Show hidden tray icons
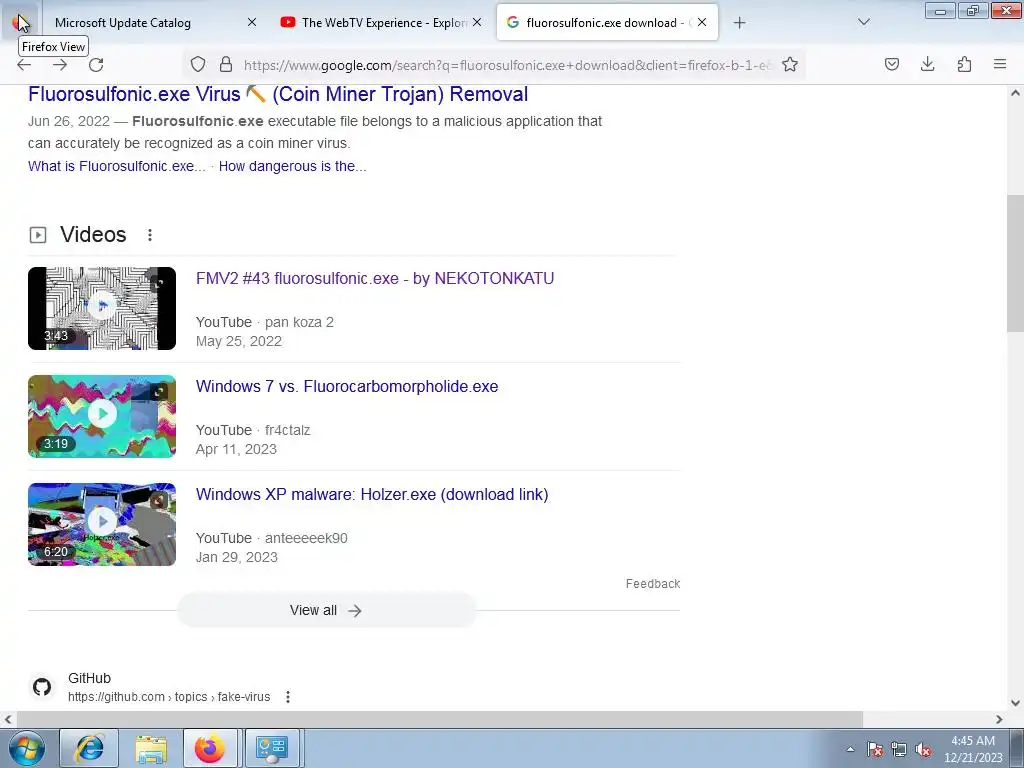Viewport: 1024px width, 768px height. click(850, 749)
